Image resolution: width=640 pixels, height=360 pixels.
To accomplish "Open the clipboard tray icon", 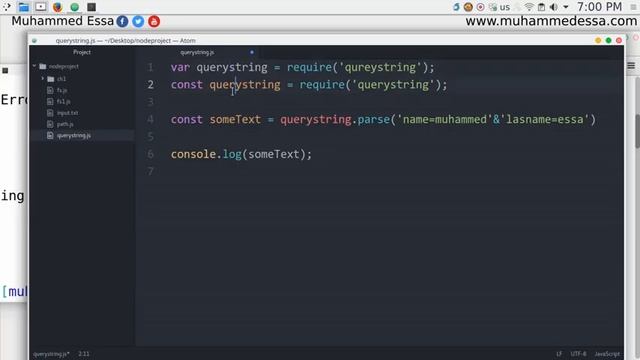I will tap(541, 7).
